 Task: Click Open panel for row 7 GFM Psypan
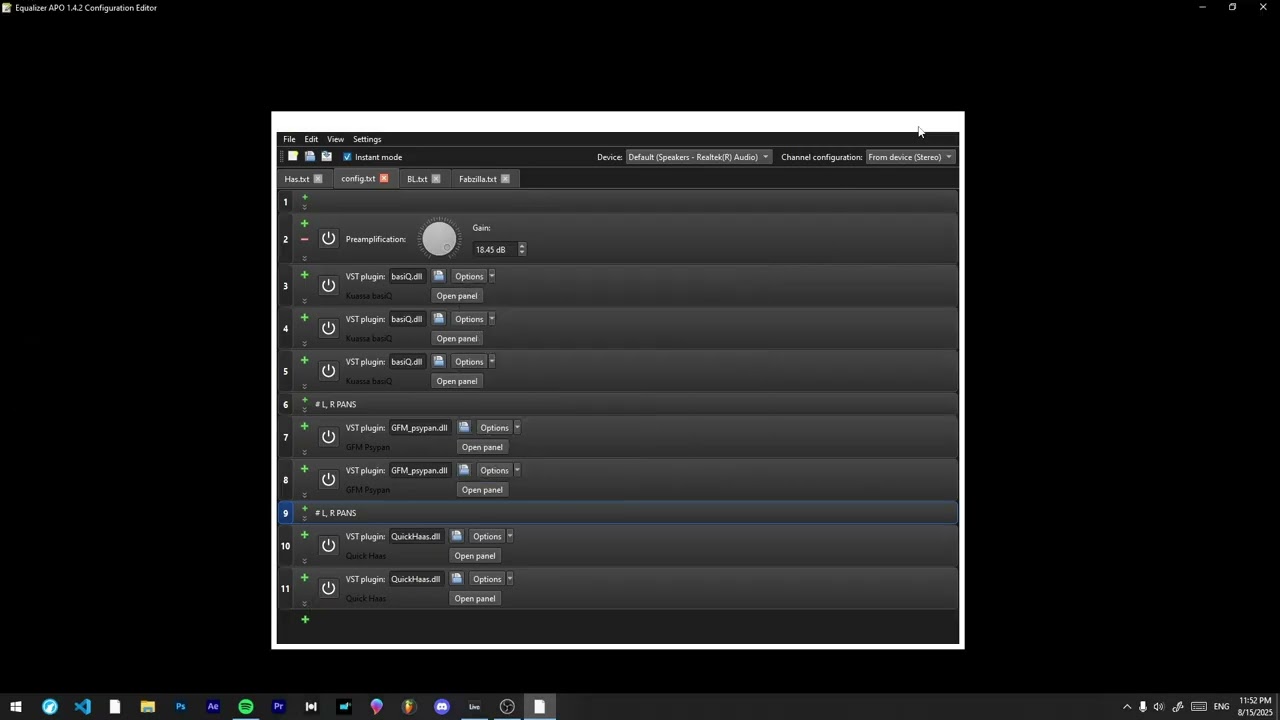tap(482, 447)
